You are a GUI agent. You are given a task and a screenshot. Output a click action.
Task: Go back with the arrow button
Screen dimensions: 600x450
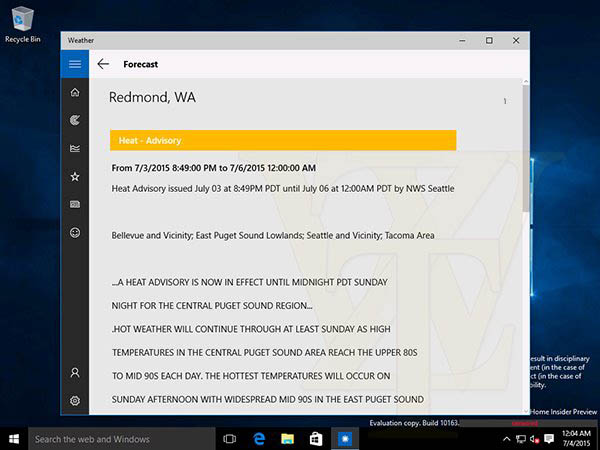click(x=103, y=64)
